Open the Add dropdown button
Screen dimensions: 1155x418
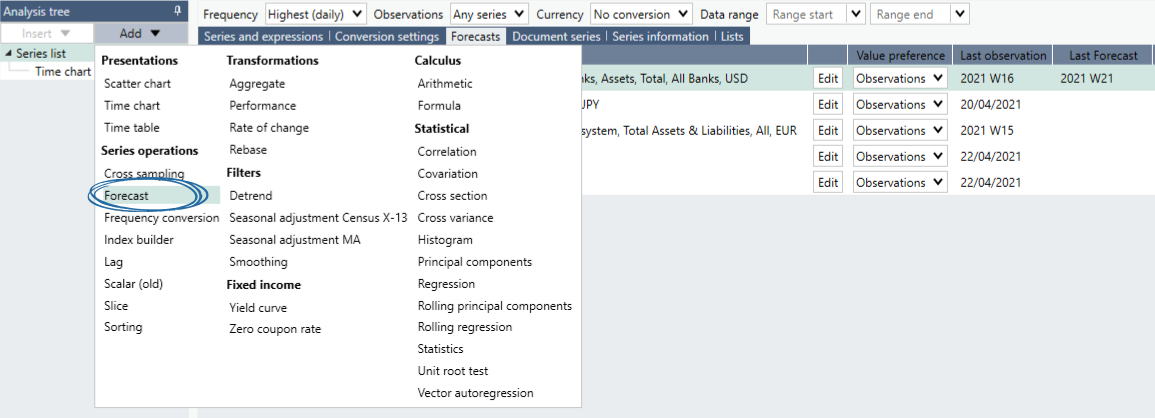(x=140, y=33)
